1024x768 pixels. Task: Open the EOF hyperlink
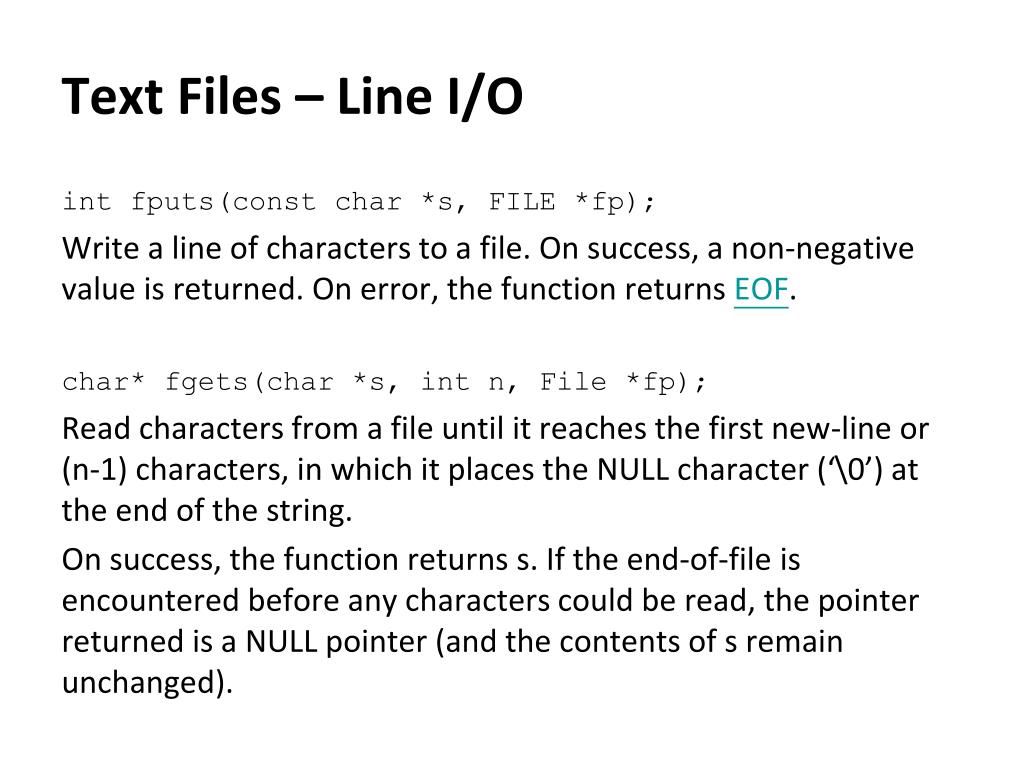761,289
